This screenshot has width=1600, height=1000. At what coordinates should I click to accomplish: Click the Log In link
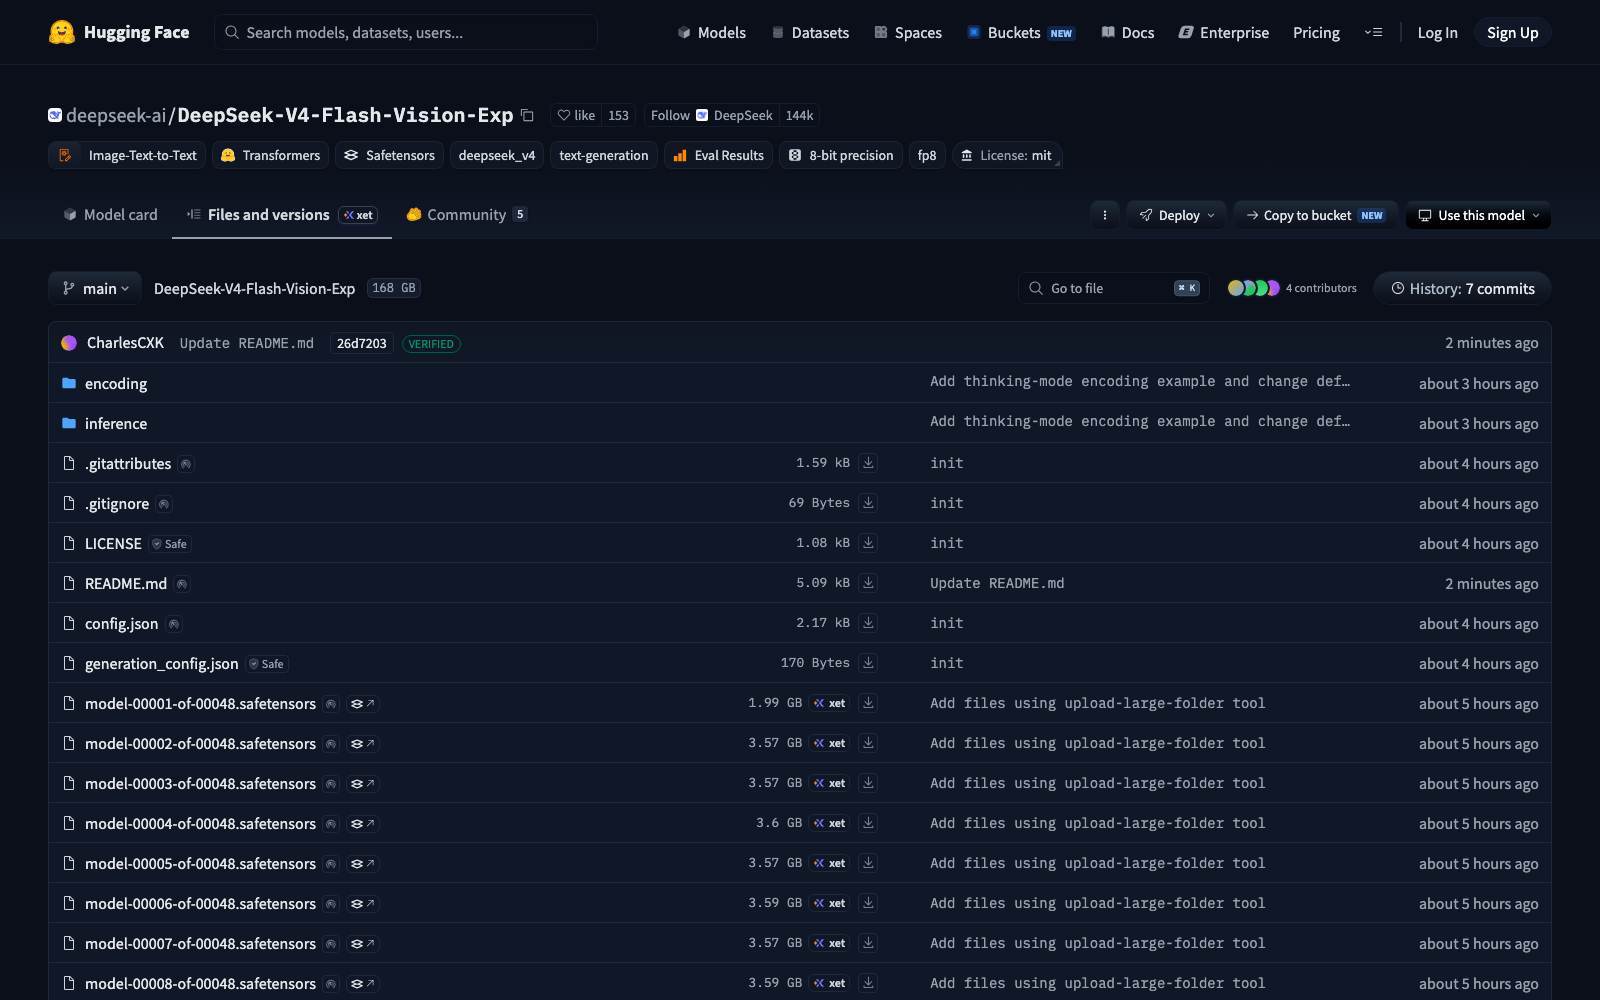1437,32
